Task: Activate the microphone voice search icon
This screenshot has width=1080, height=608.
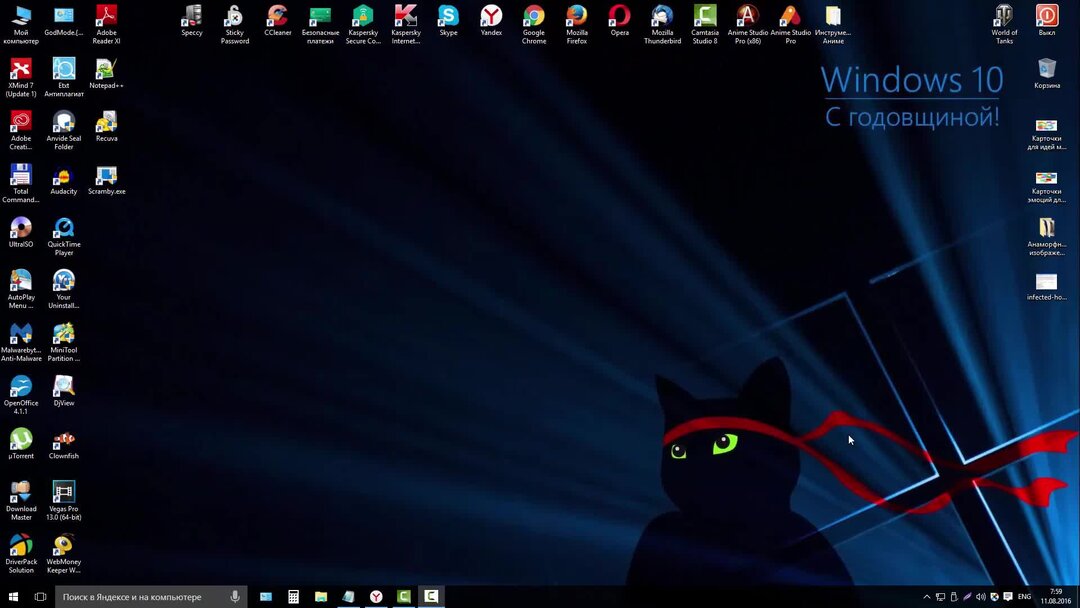Action: click(235, 596)
